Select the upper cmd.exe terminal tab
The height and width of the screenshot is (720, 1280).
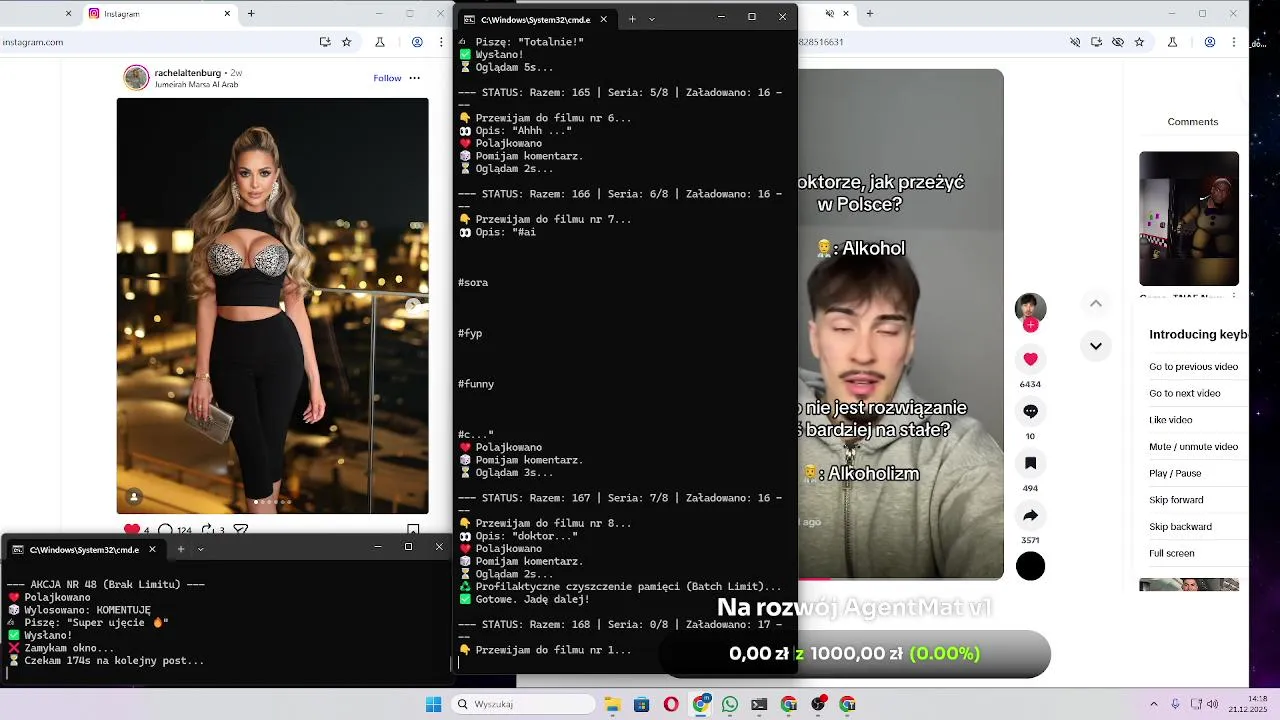(x=536, y=19)
